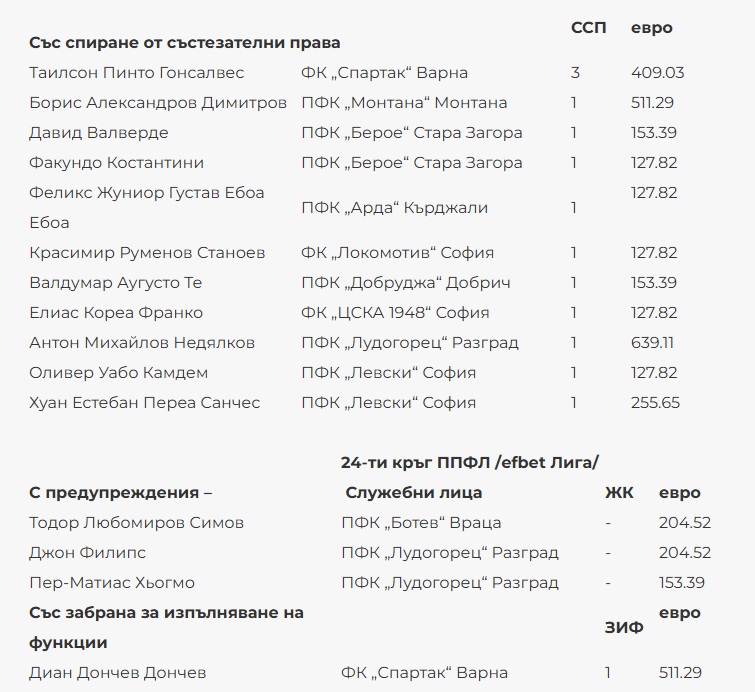
Task: Select fine amount 409.03
Action: click(657, 73)
